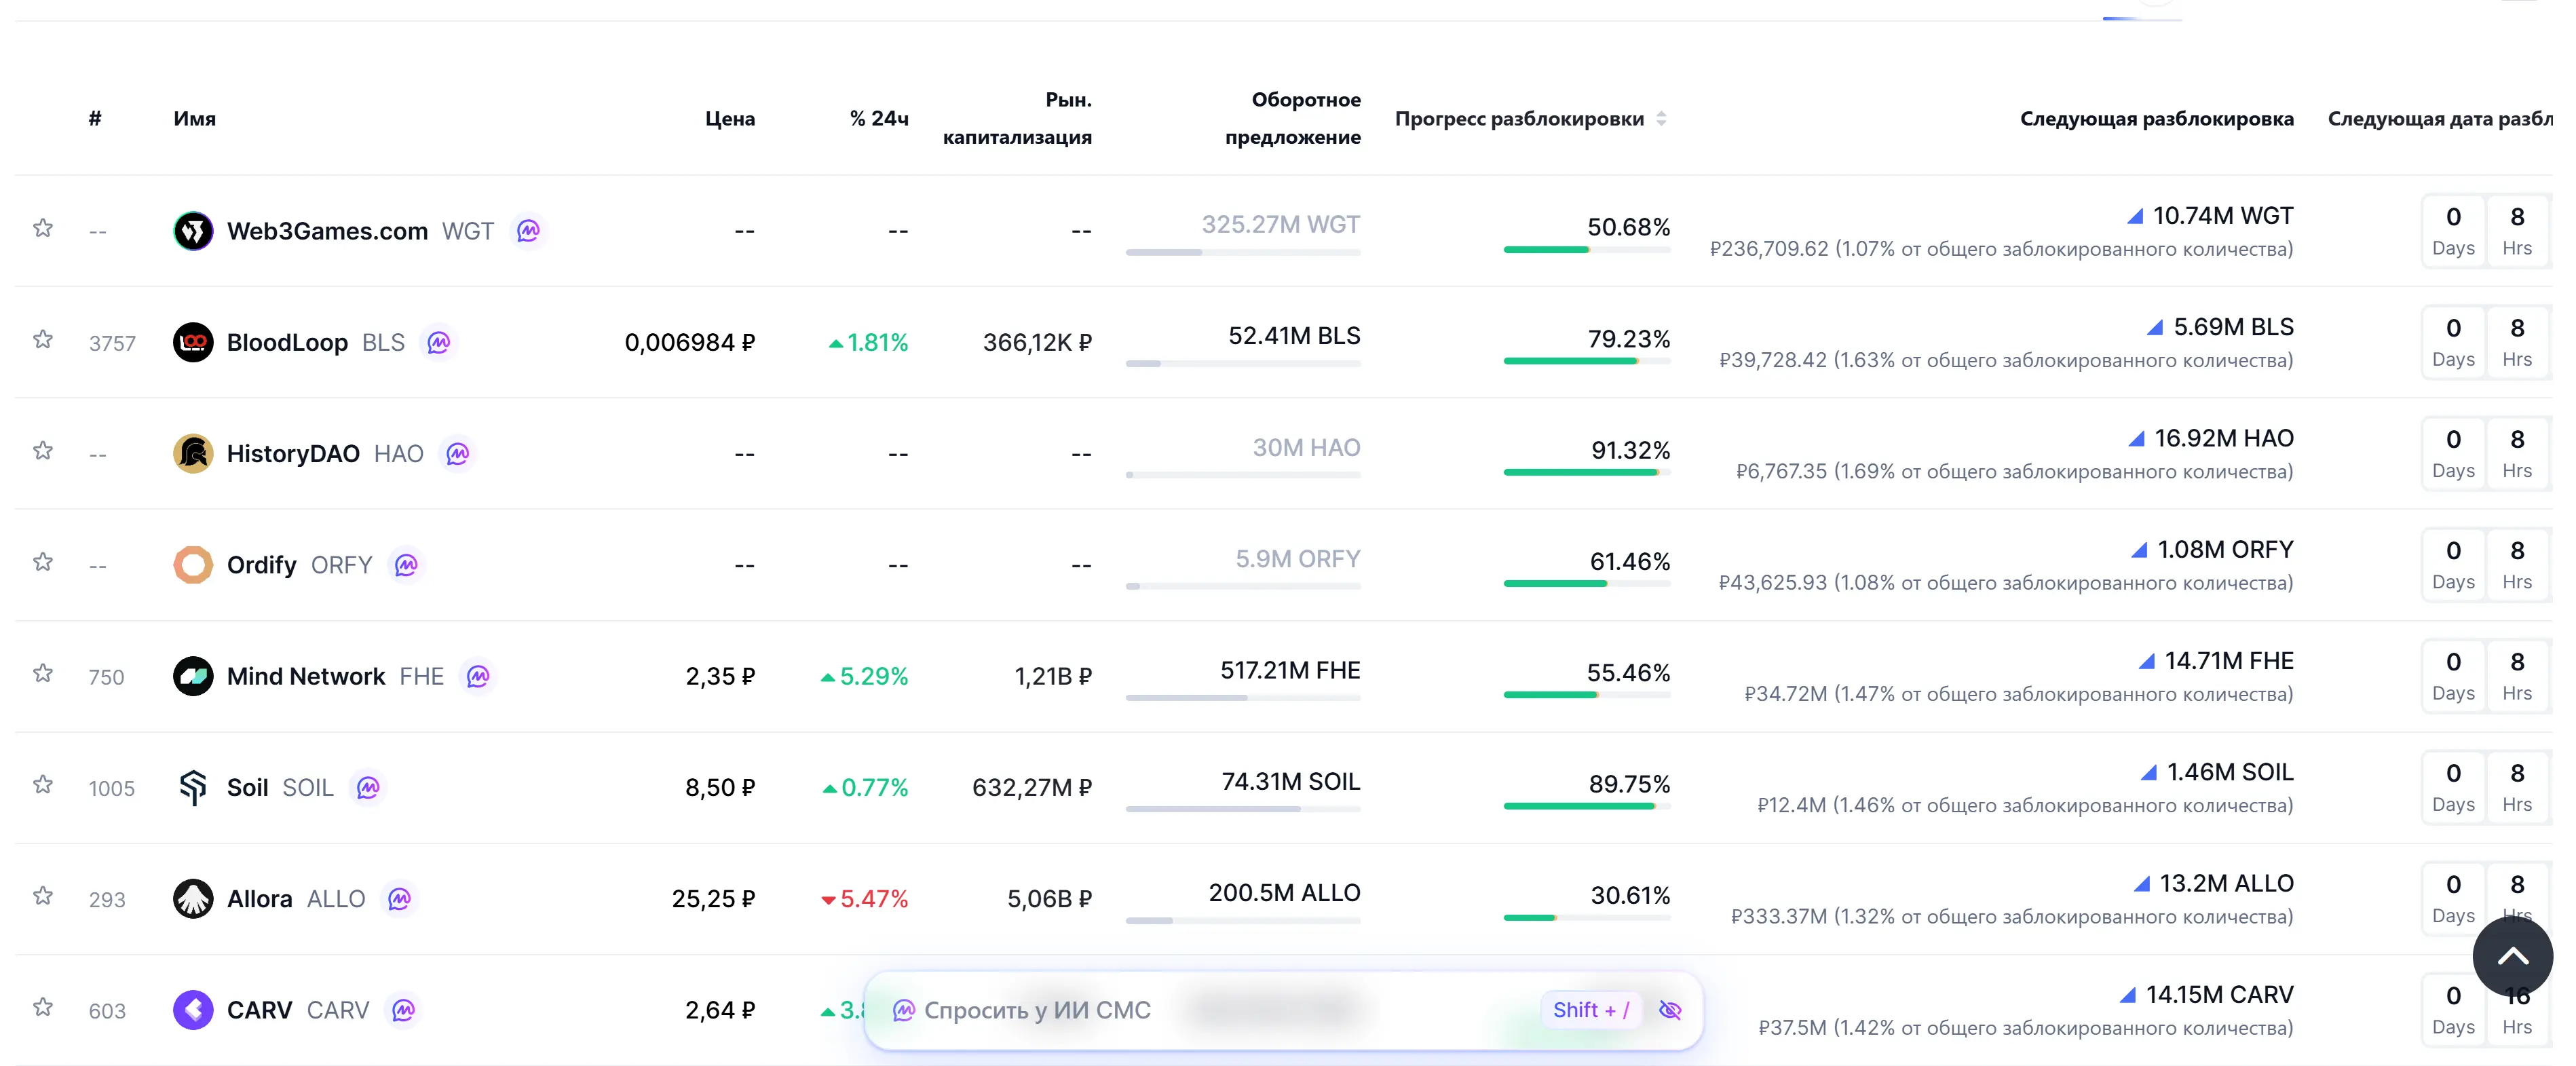2576x1066 pixels.
Task: Open Ordify coin logo
Action: pos(193,565)
